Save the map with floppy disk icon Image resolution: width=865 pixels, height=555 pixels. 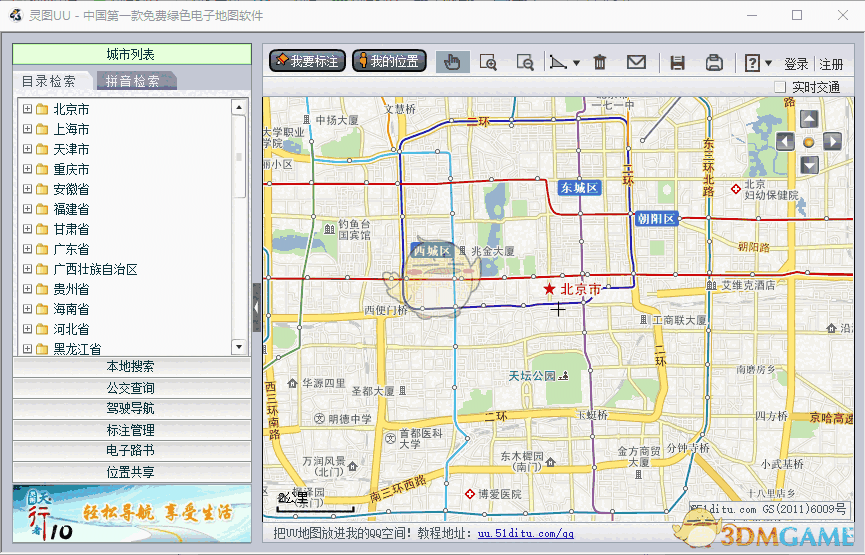click(677, 62)
